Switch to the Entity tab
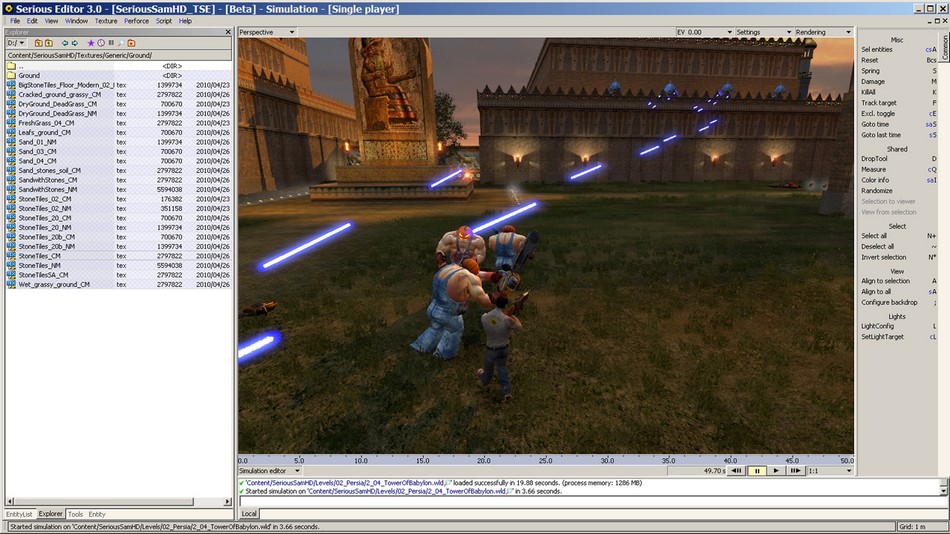The height and width of the screenshot is (534, 950). [97, 514]
